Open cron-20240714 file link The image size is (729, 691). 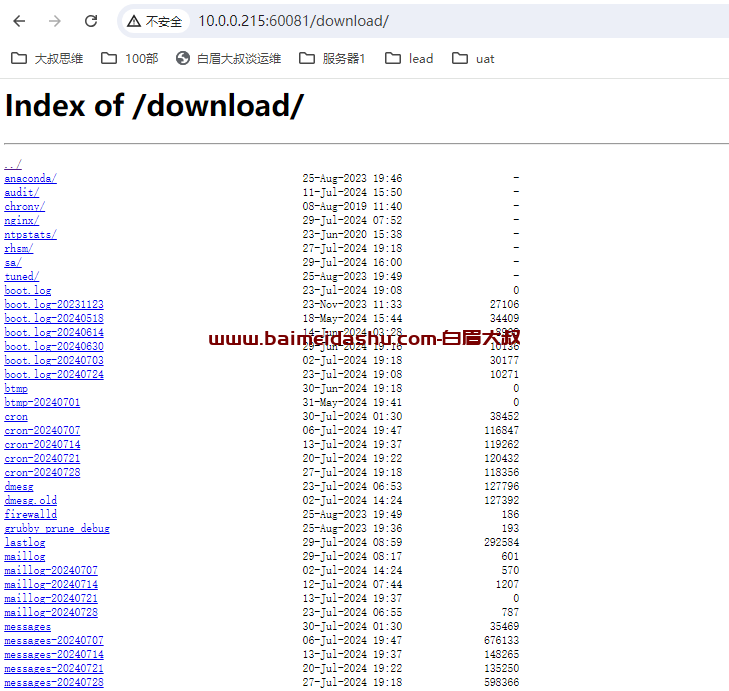42,445
